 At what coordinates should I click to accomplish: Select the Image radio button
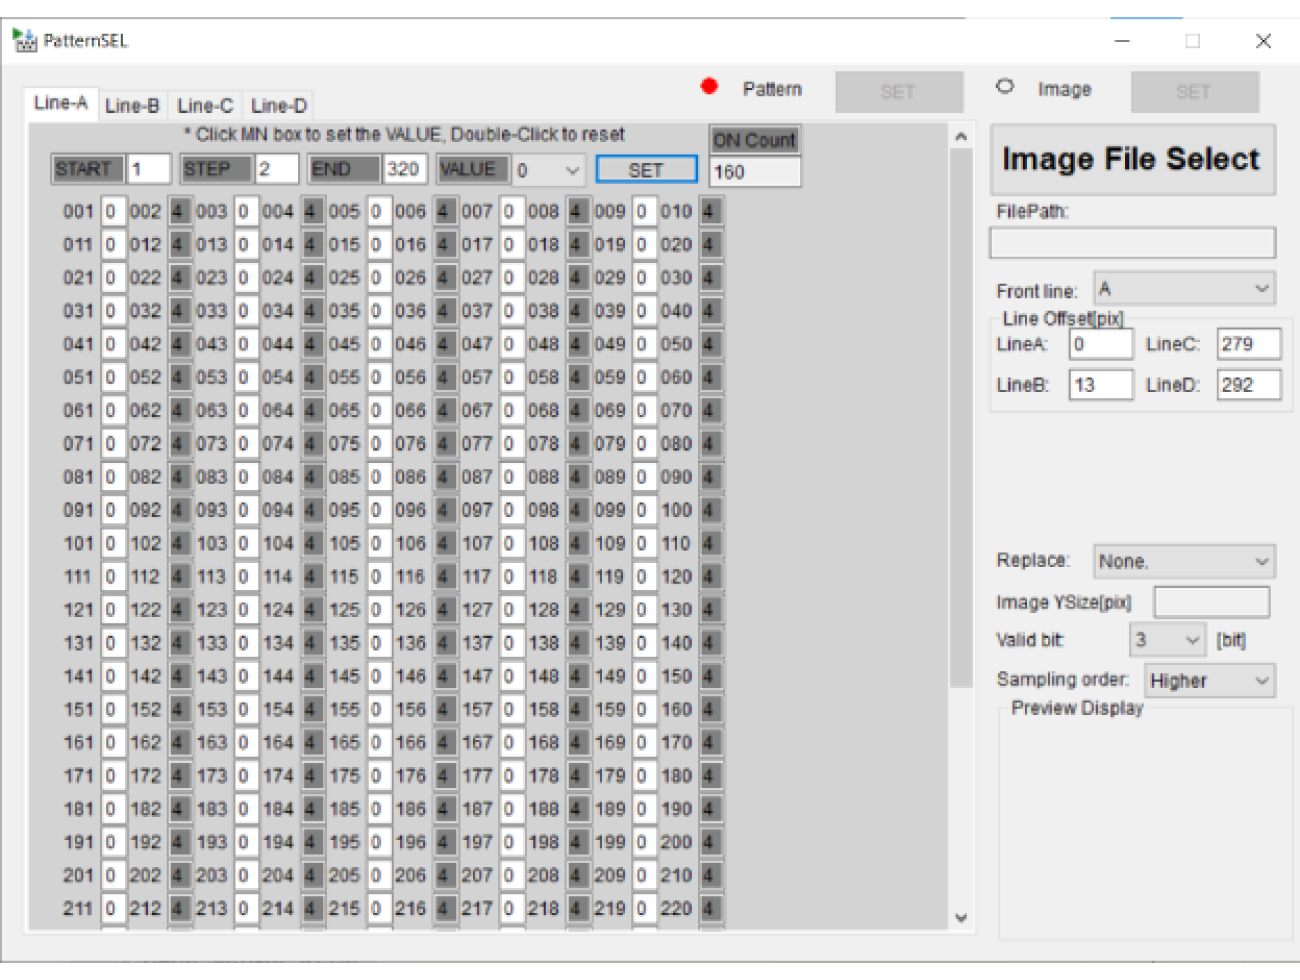coord(1005,87)
